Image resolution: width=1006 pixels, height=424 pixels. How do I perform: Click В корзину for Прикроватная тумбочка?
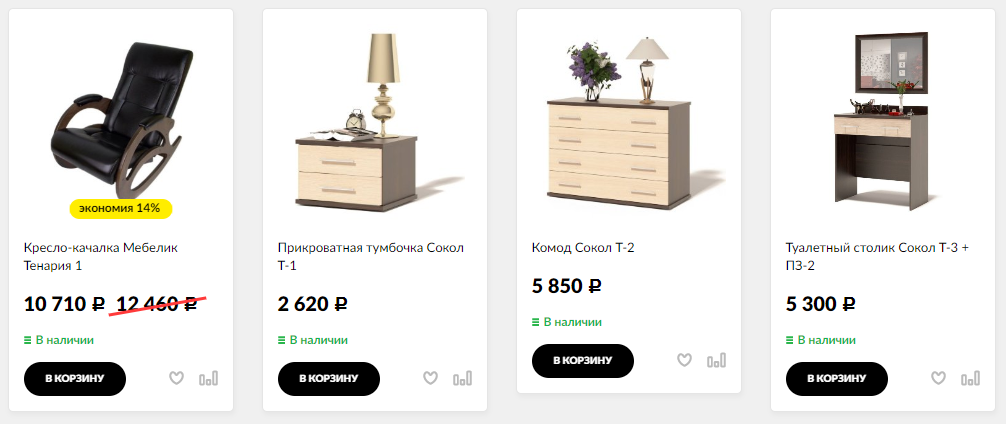(x=329, y=378)
